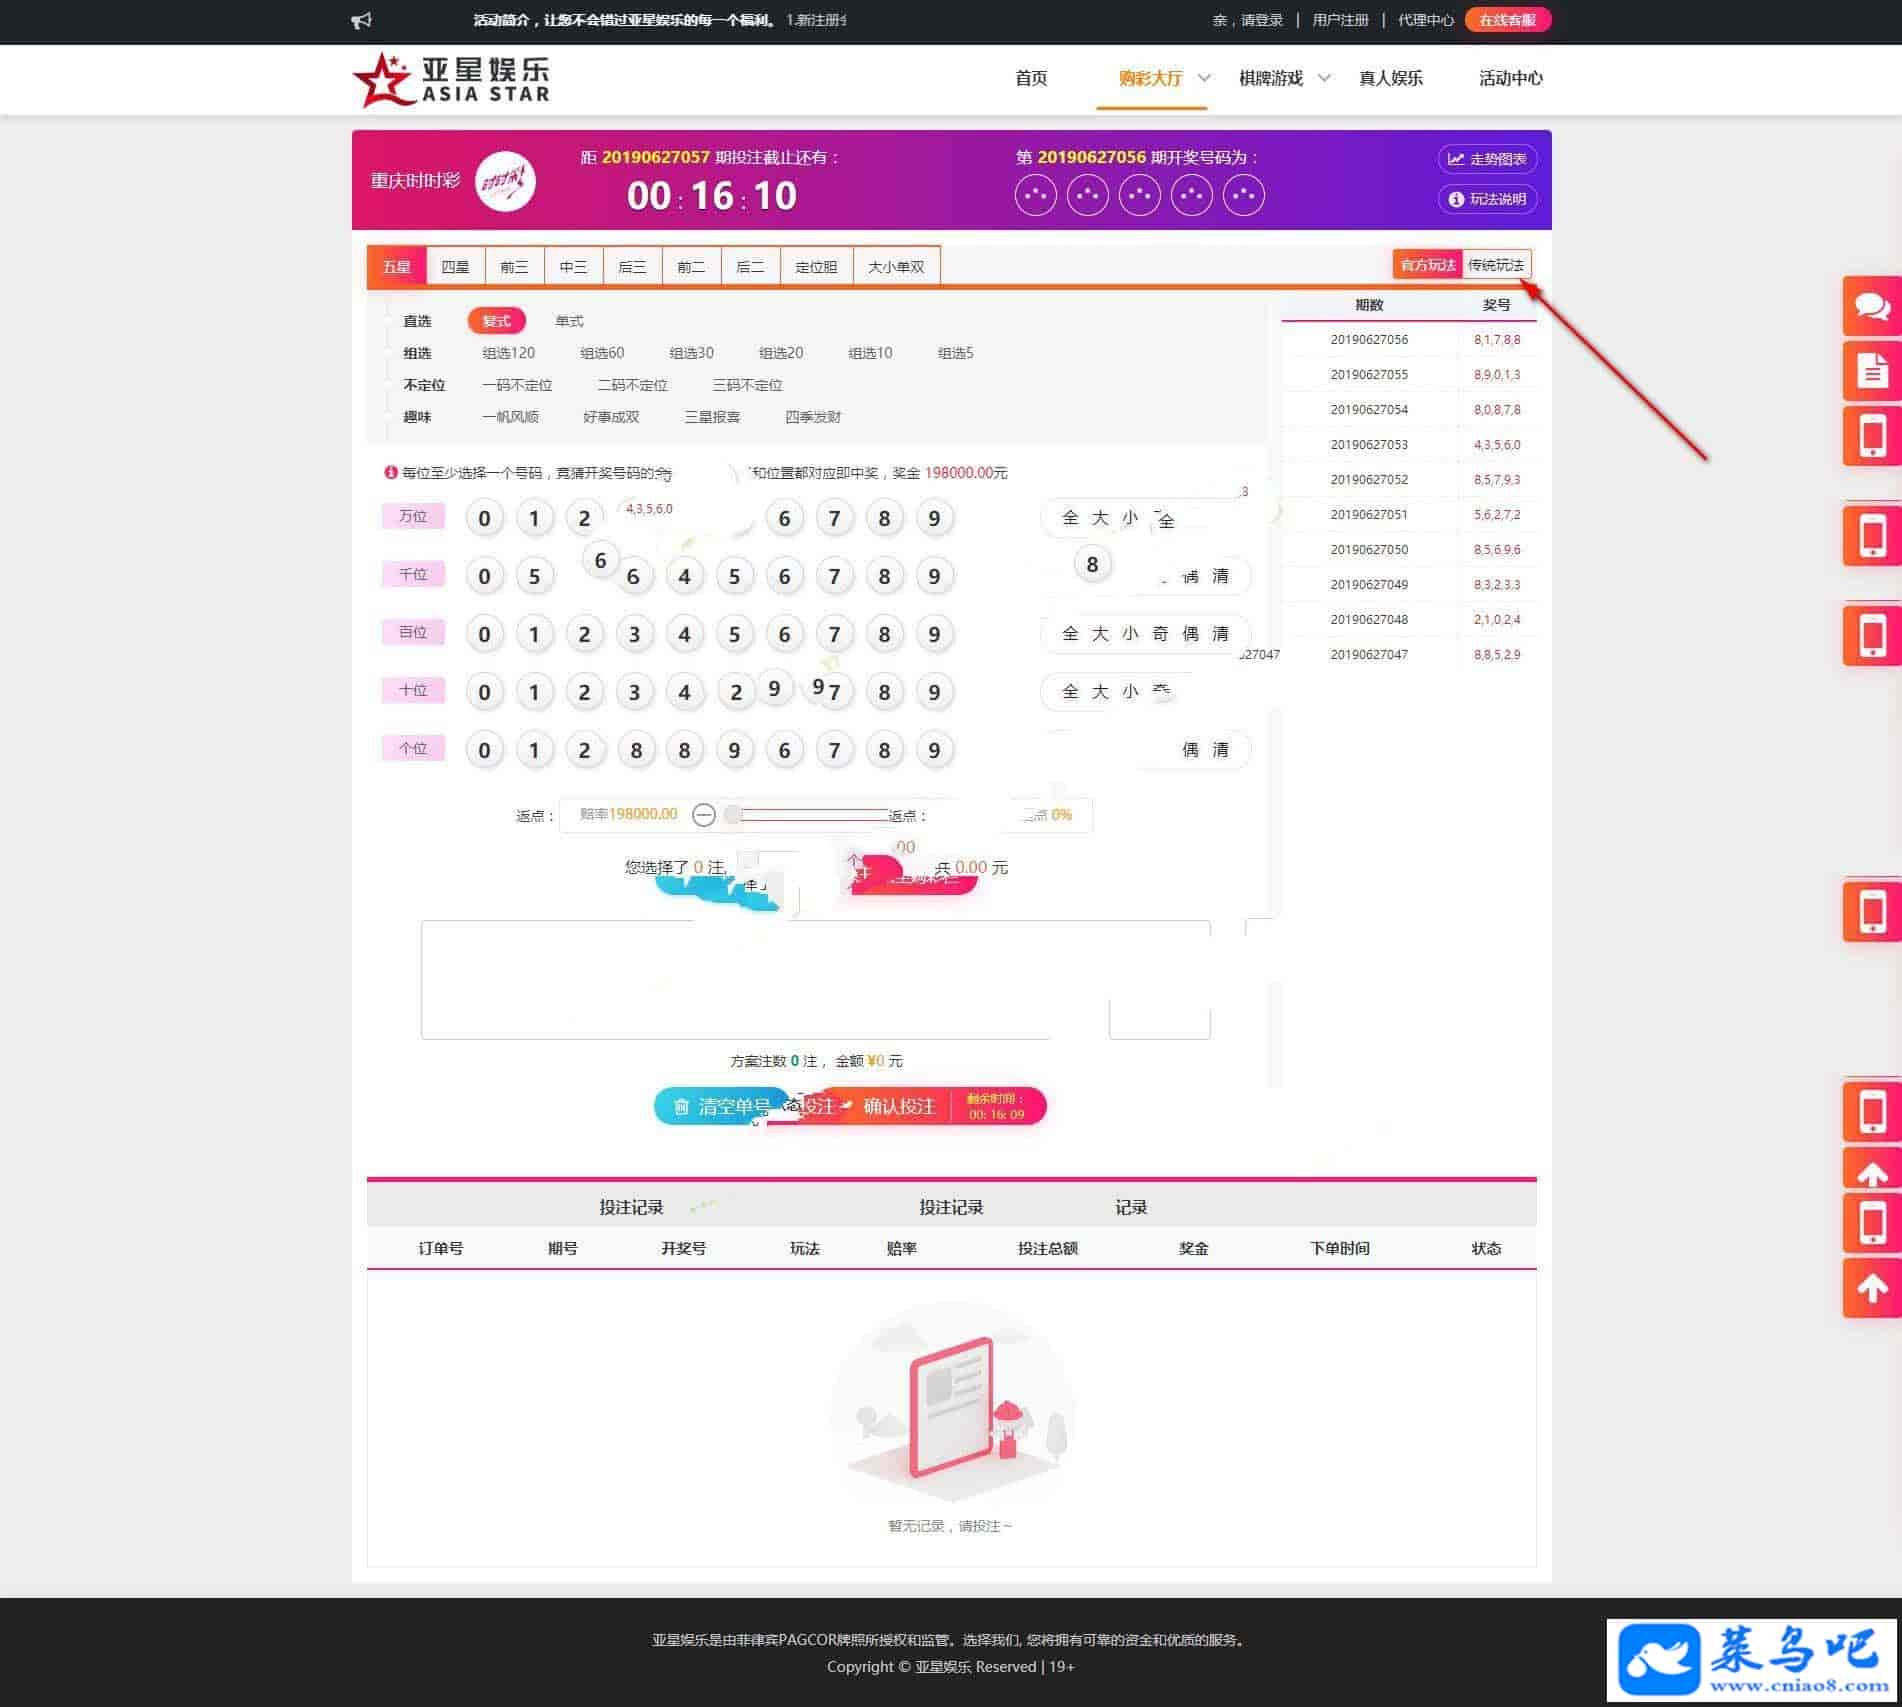
Task: Choose the 一码不定位 play type
Action: (x=517, y=385)
